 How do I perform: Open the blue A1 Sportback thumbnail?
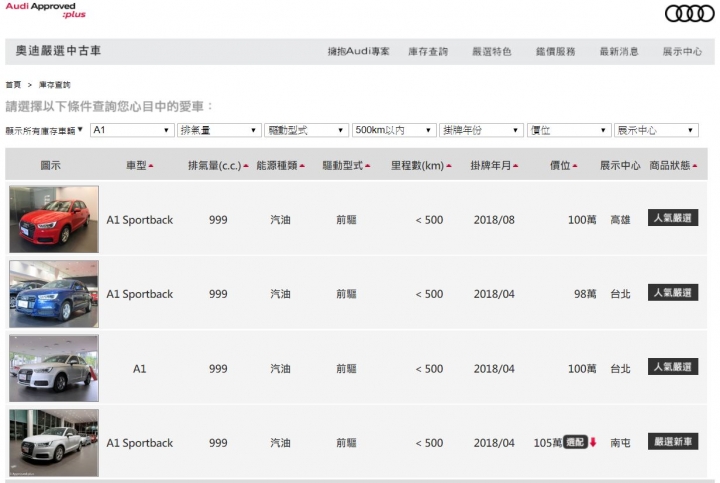(x=54, y=294)
